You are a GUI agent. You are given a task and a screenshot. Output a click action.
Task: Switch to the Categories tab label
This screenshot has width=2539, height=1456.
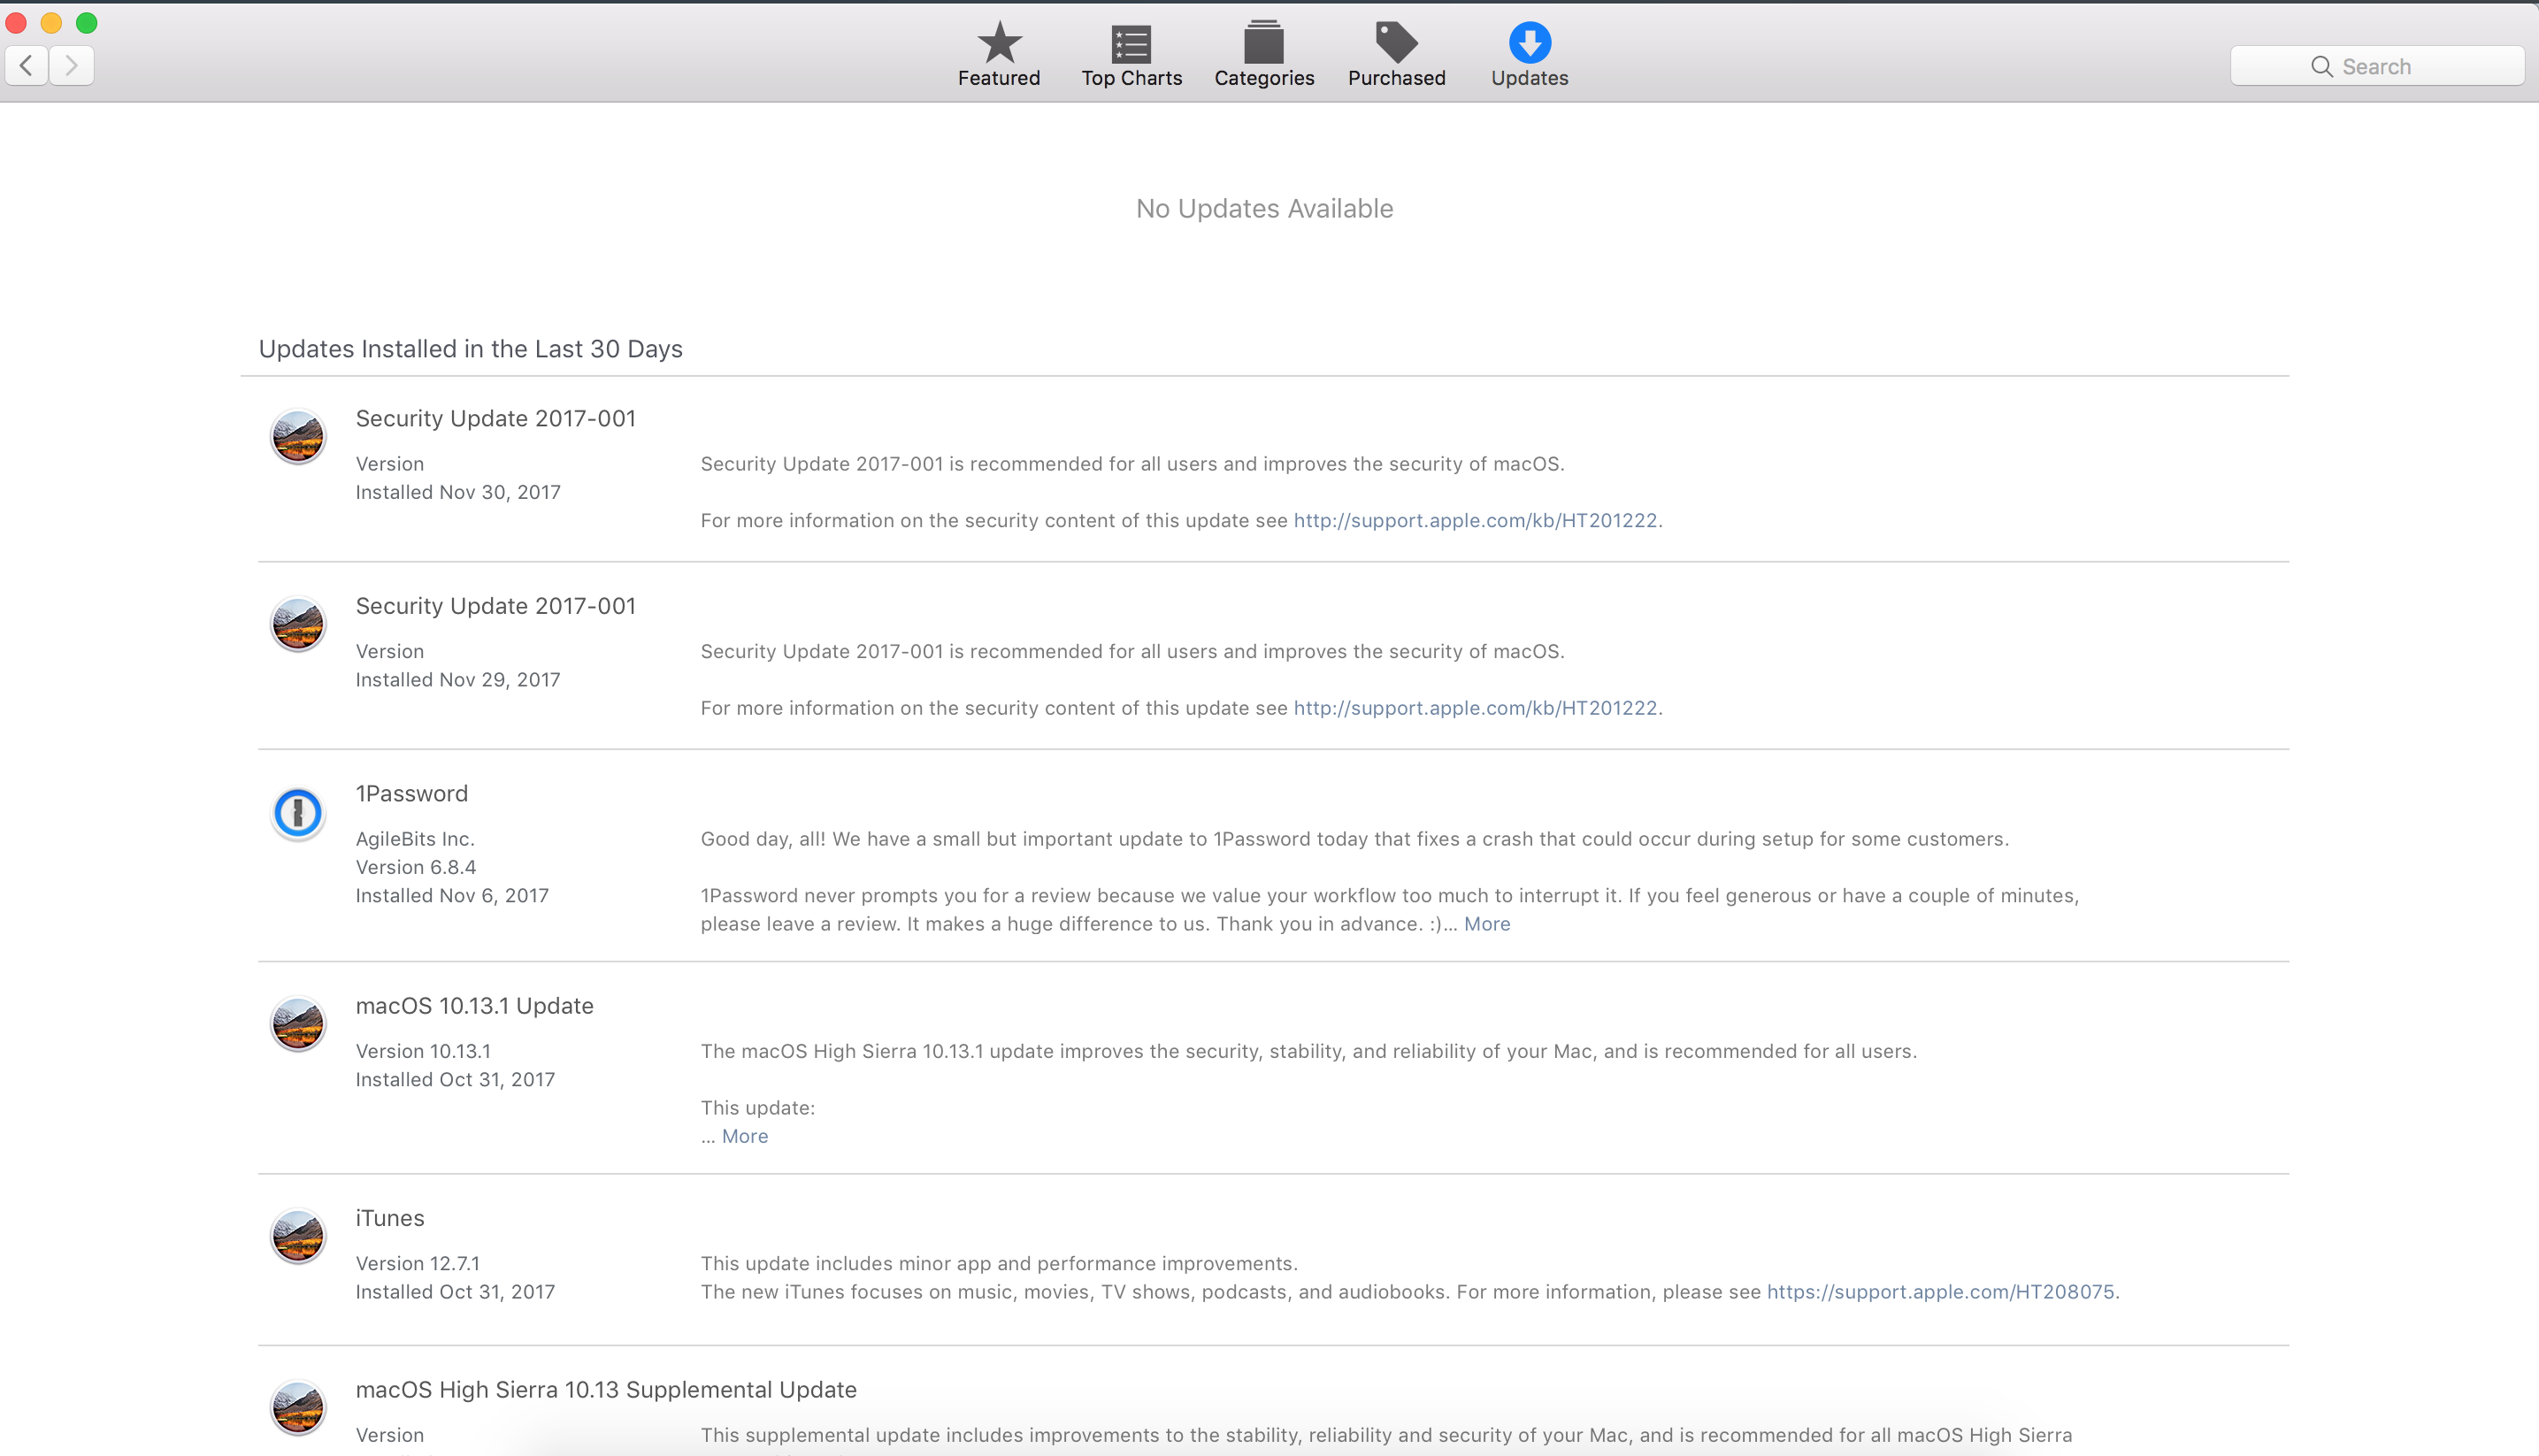click(x=1264, y=78)
